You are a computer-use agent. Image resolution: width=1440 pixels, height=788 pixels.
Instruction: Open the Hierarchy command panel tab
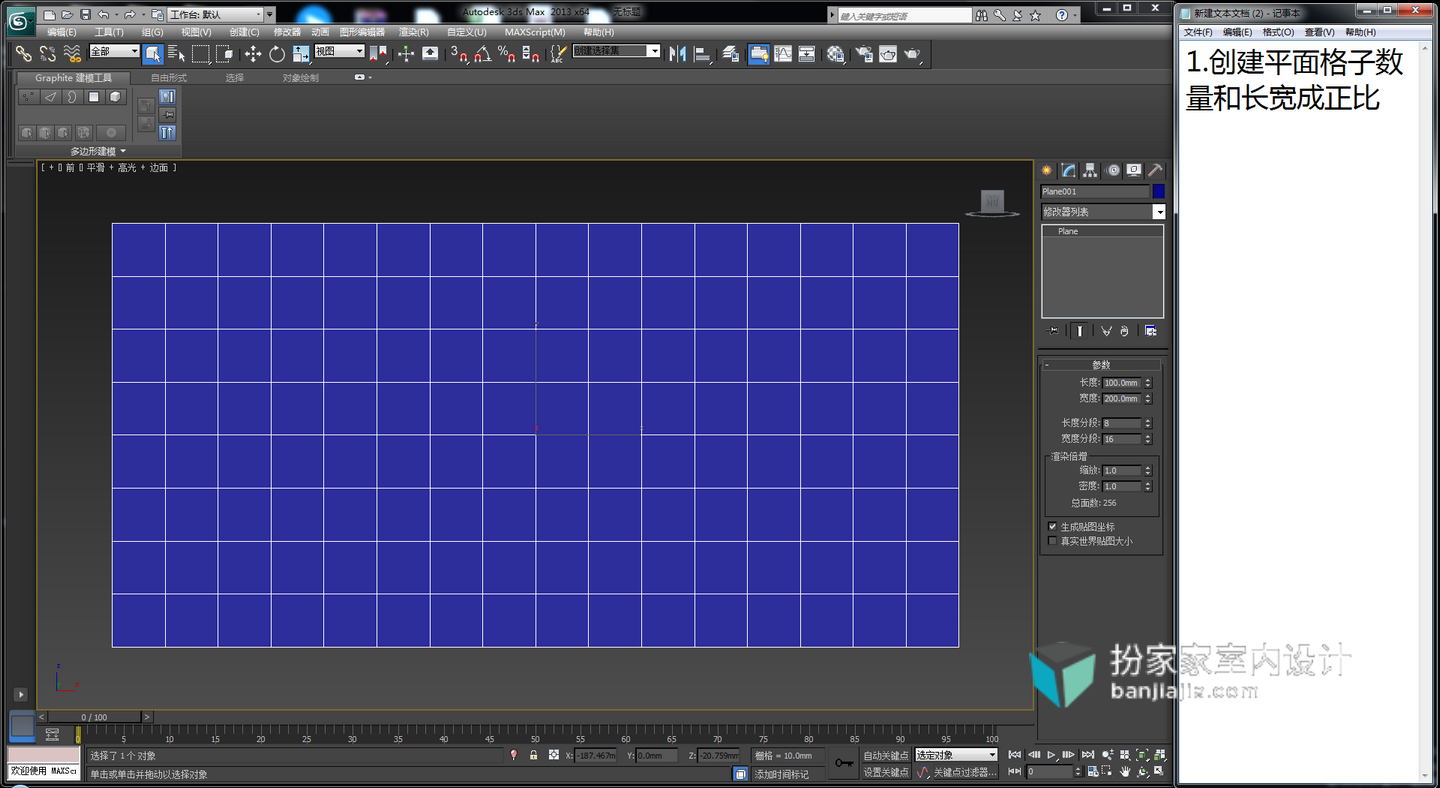(x=1090, y=170)
